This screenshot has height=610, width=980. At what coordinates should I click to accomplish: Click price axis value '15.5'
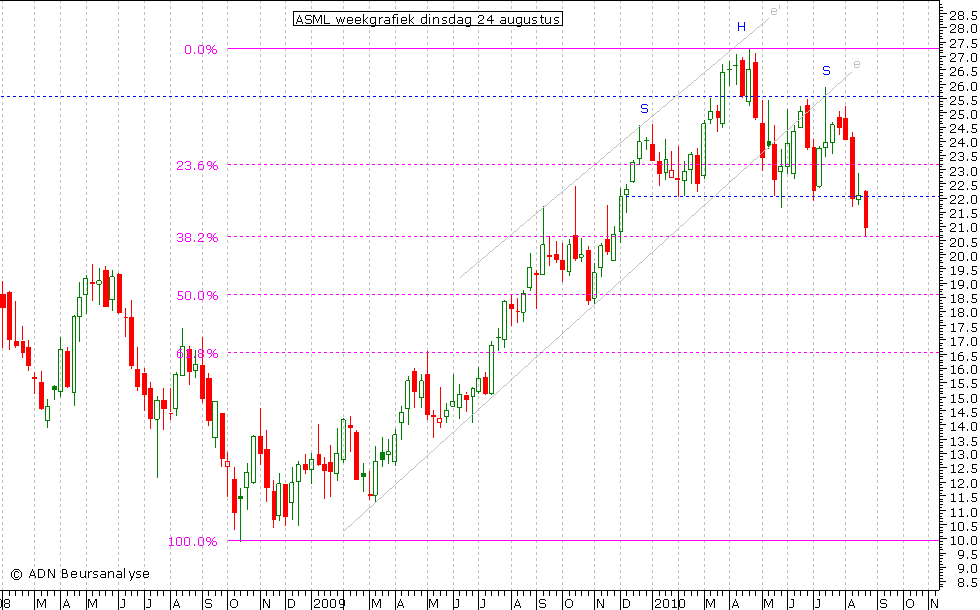click(963, 384)
